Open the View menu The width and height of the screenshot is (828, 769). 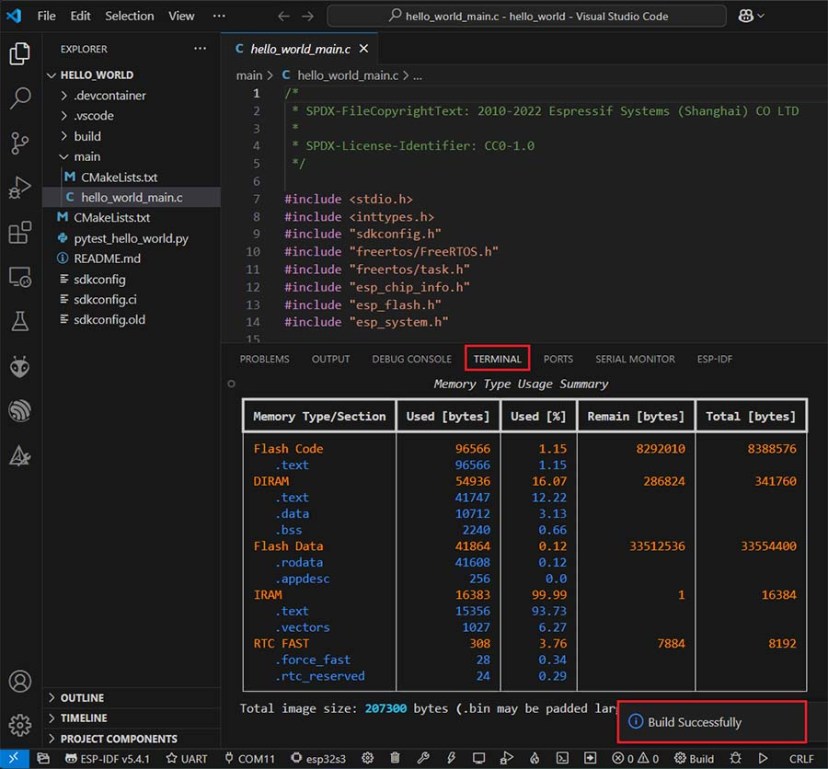point(180,15)
